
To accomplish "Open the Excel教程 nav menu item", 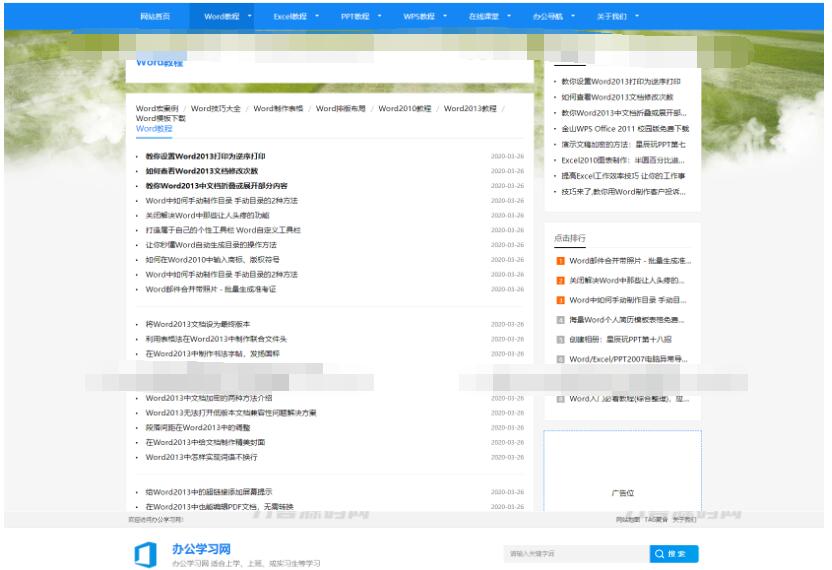I will click(290, 16).
